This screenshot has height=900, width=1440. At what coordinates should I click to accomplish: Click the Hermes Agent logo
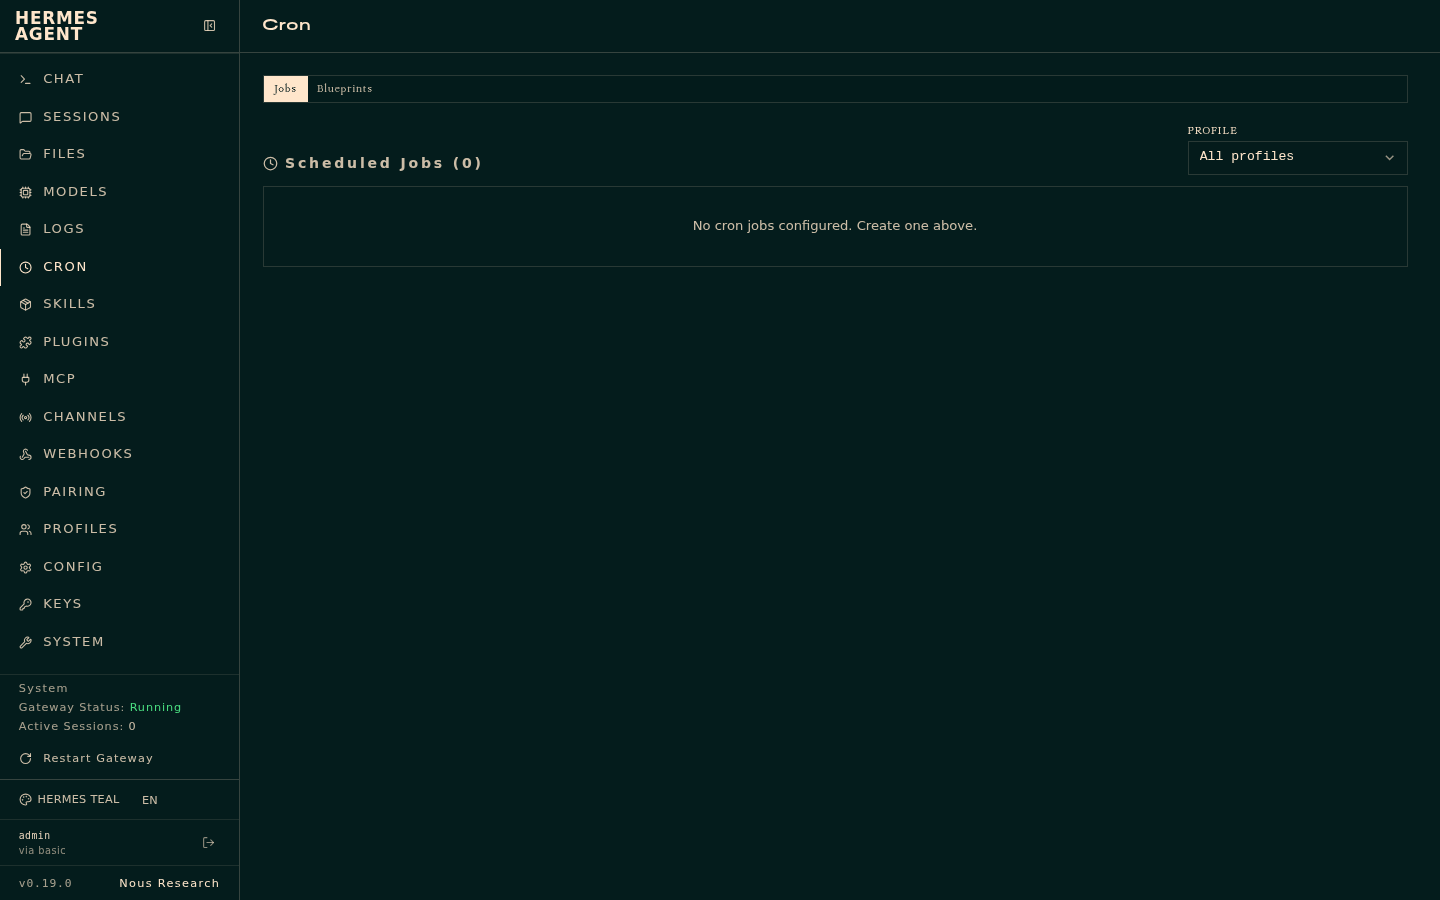click(56, 26)
